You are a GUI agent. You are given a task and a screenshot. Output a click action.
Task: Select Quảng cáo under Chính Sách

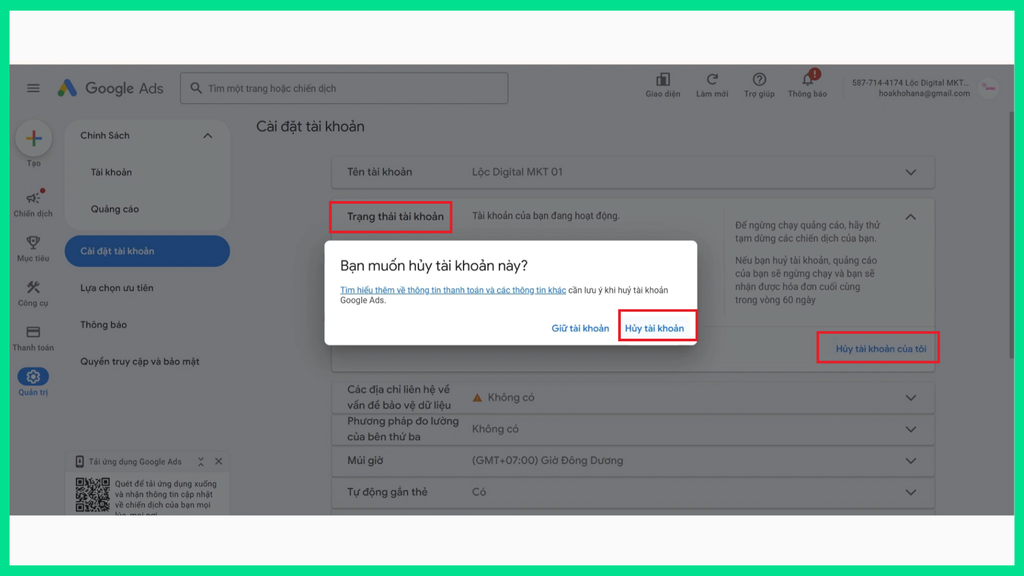[115, 209]
